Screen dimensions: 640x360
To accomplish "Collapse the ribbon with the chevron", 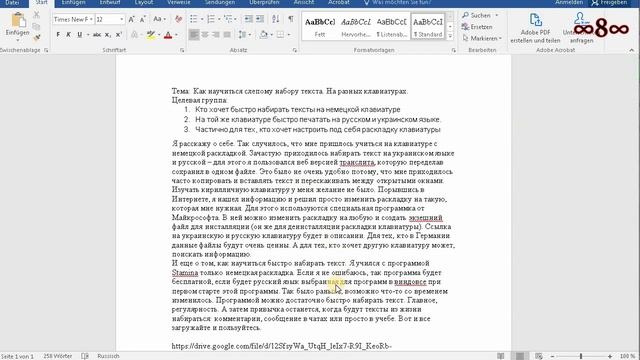I will pos(631,50).
